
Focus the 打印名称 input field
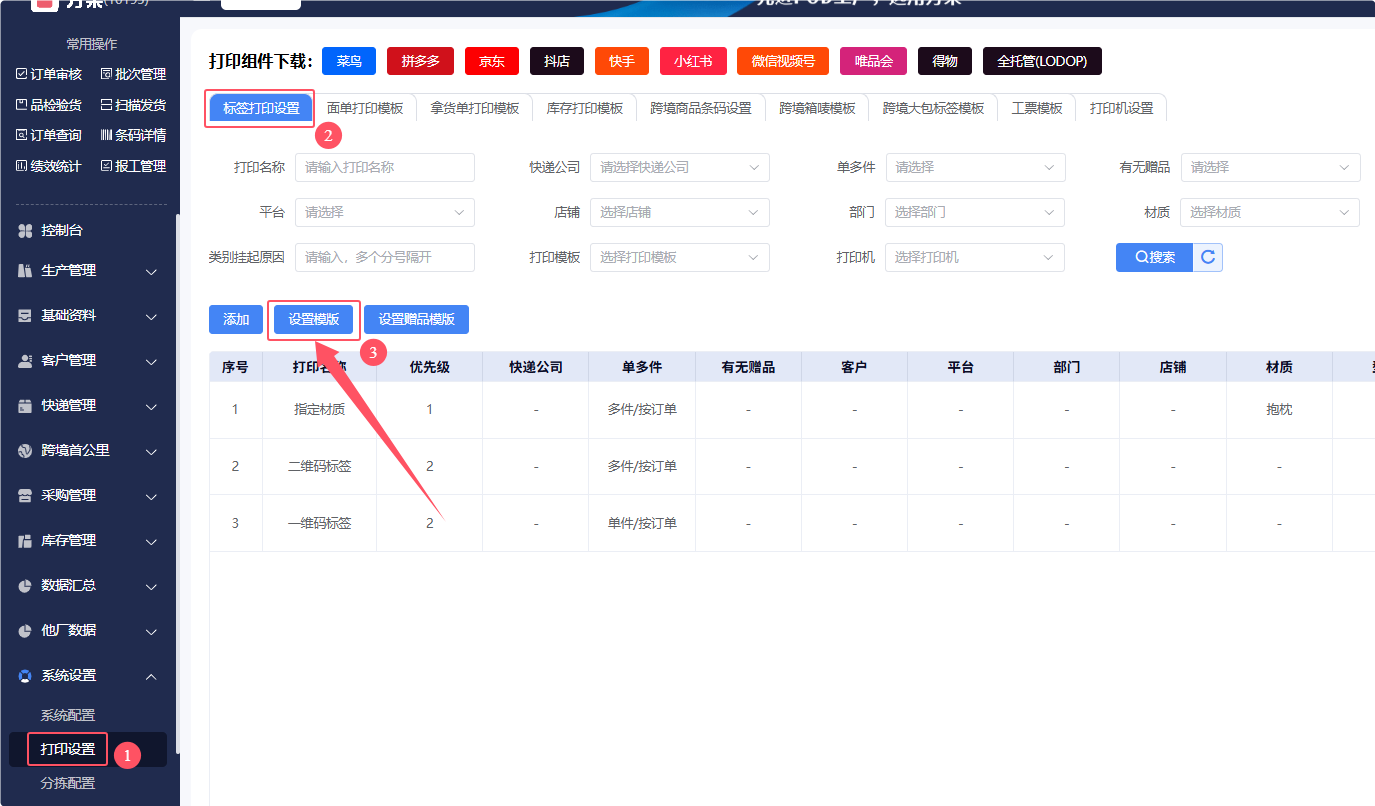[x=385, y=167]
